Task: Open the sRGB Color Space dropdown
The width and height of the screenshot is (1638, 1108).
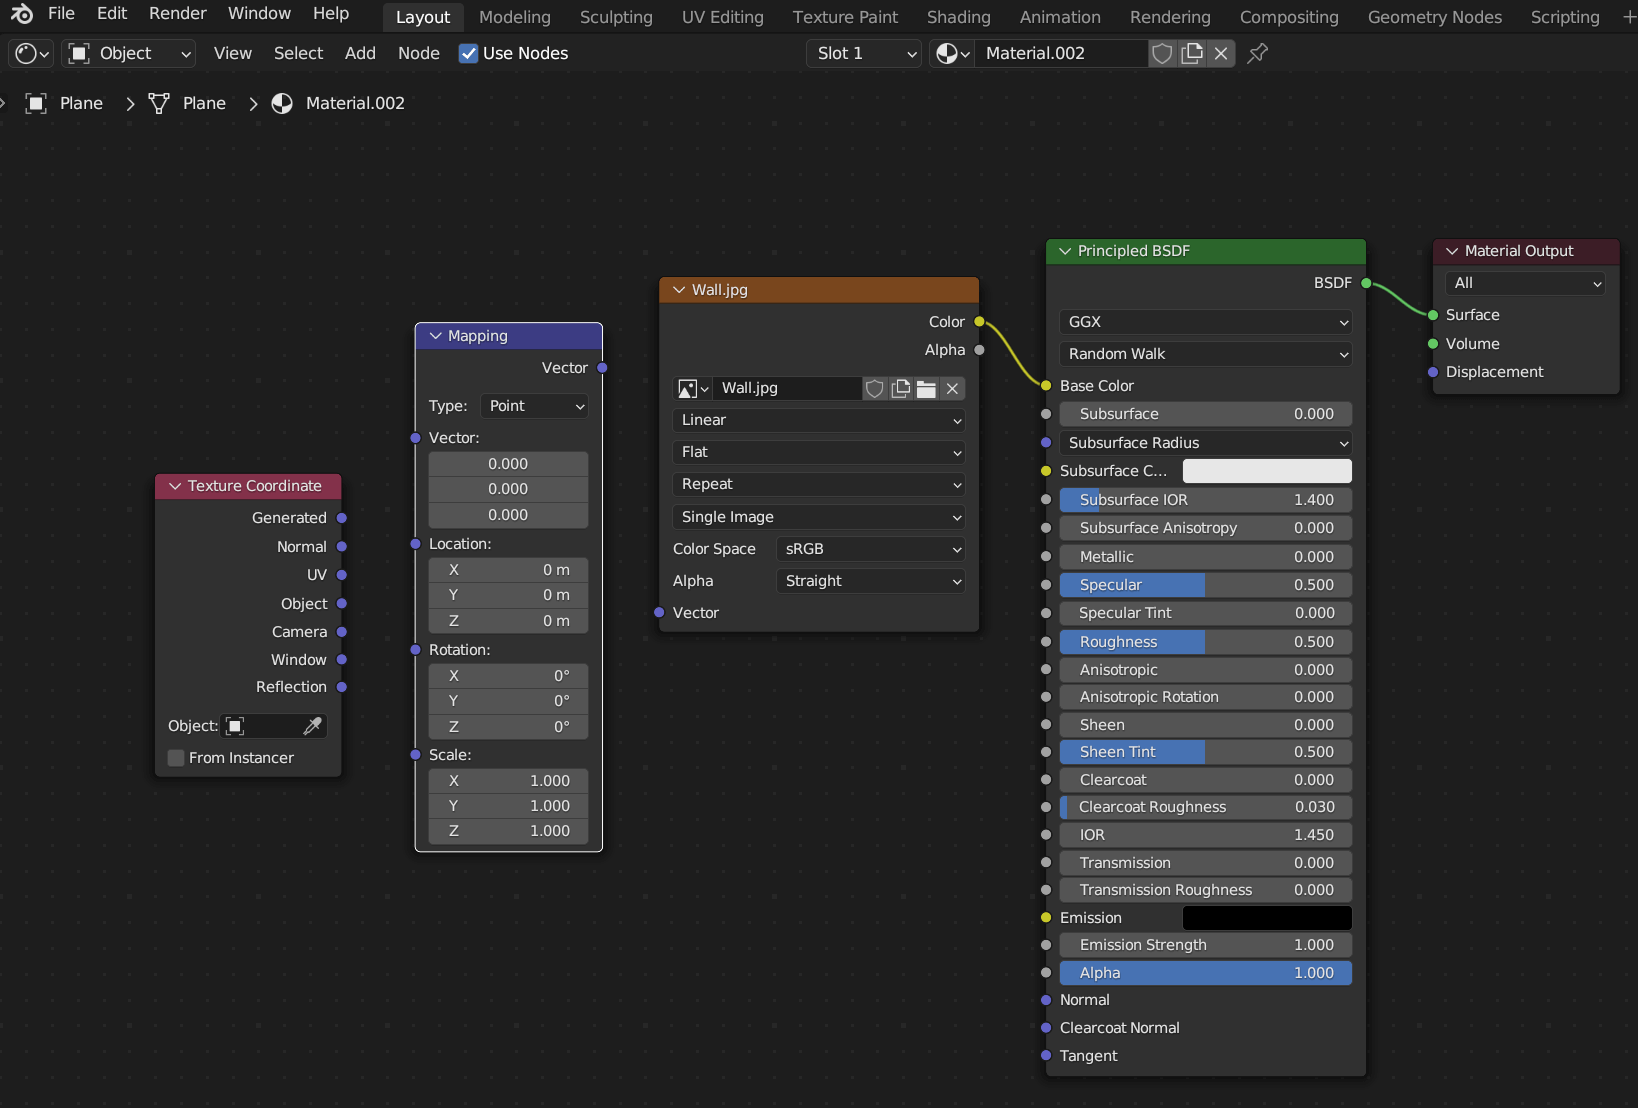Action: click(871, 549)
